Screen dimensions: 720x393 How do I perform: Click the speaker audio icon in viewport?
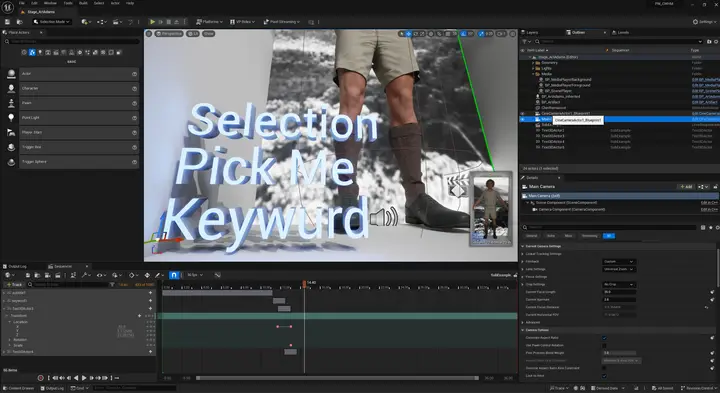pos(383,217)
